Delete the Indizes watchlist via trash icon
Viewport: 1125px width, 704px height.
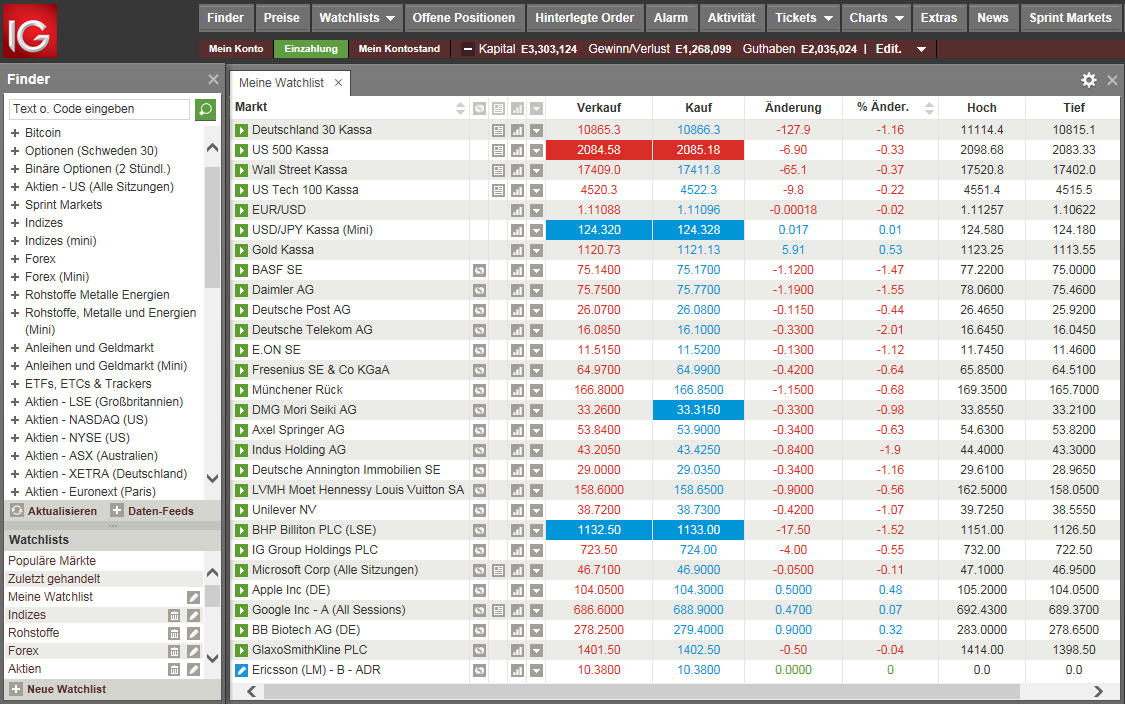pos(174,615)
